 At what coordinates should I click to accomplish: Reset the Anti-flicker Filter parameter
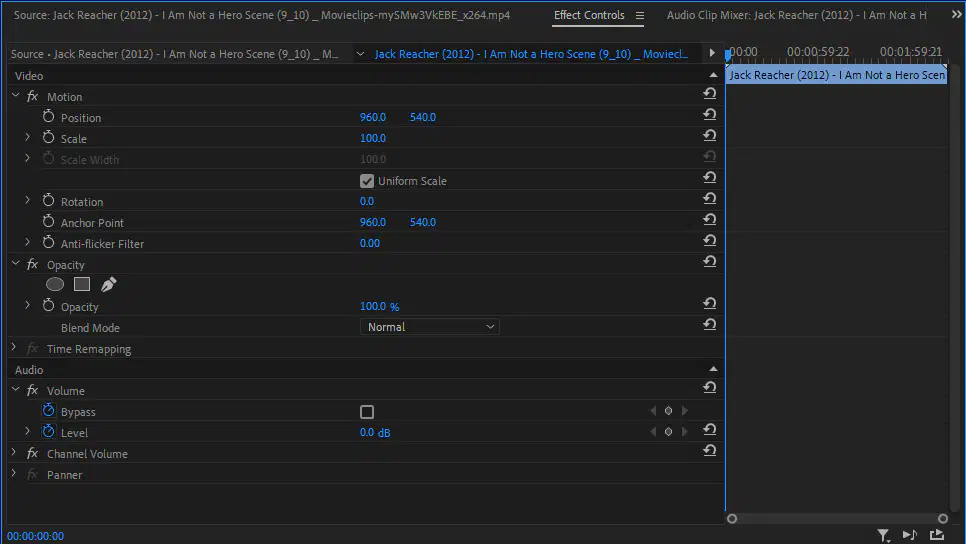[710, 240]
